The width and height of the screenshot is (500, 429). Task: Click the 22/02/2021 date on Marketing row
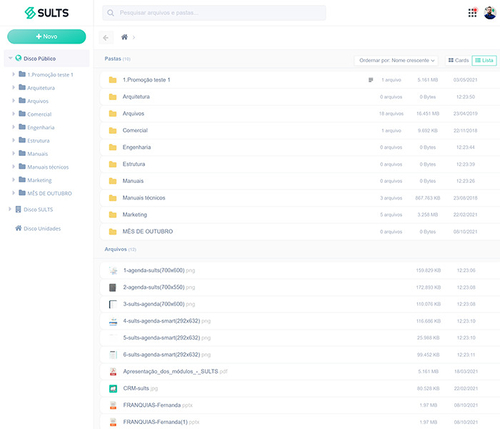point(465,215)
